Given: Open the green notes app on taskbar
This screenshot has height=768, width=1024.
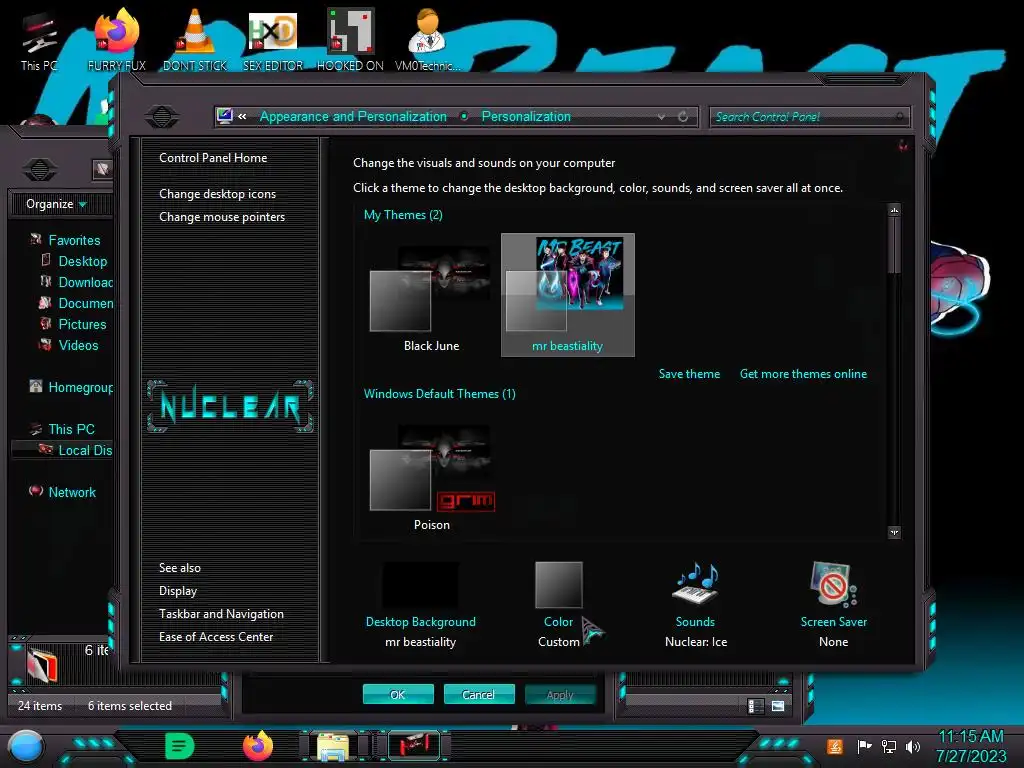Looking at the screenshot, I should pyautogui.click(x=180, y=746).
